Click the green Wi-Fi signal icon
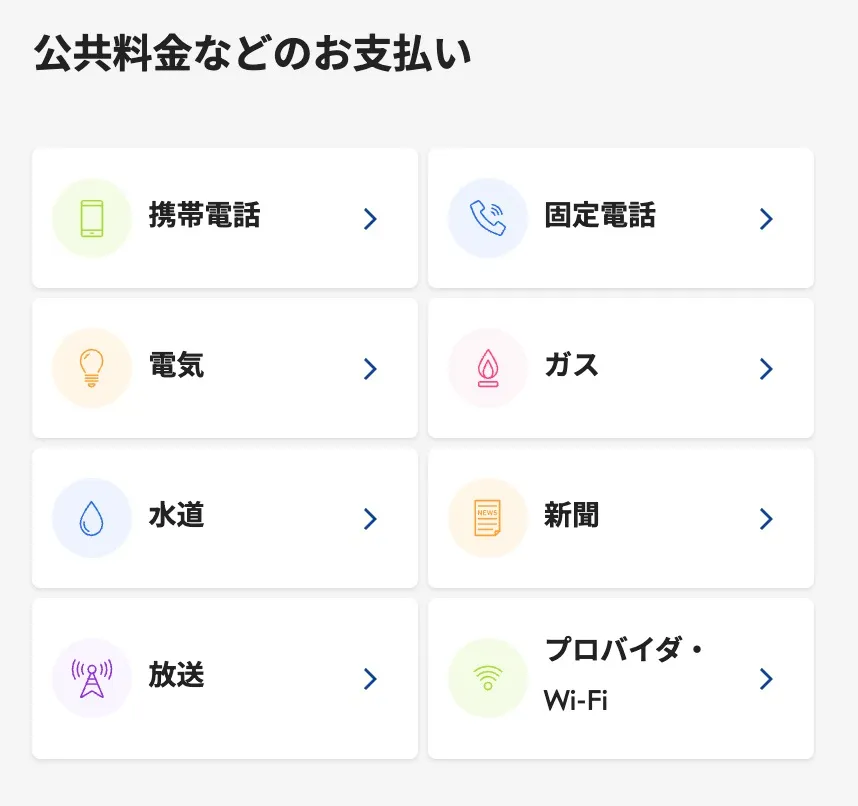 click(x=488, y=678)
